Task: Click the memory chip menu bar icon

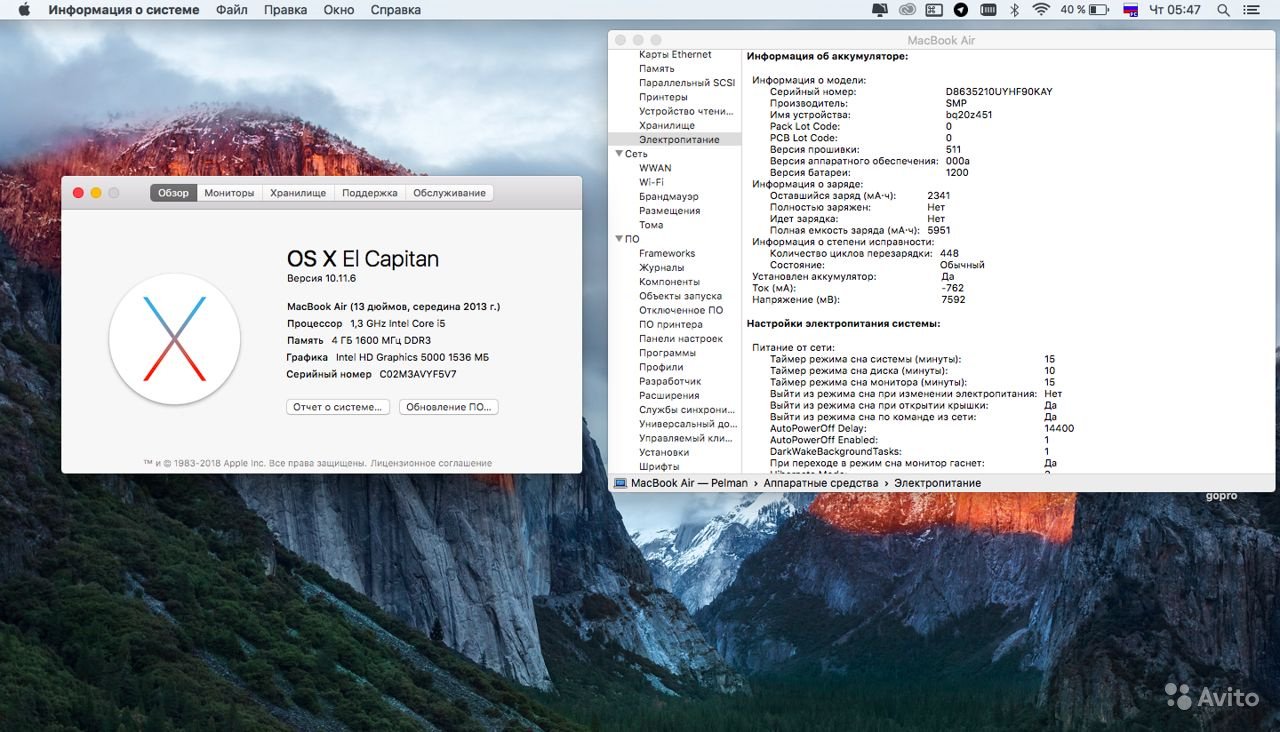Action: click(988, 10)
